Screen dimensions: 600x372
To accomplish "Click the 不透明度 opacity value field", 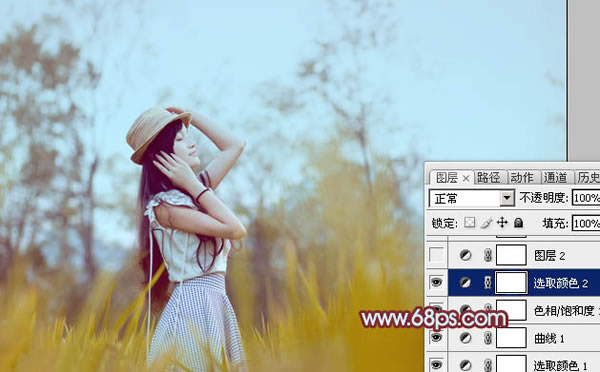I will (x=586, y=198).
